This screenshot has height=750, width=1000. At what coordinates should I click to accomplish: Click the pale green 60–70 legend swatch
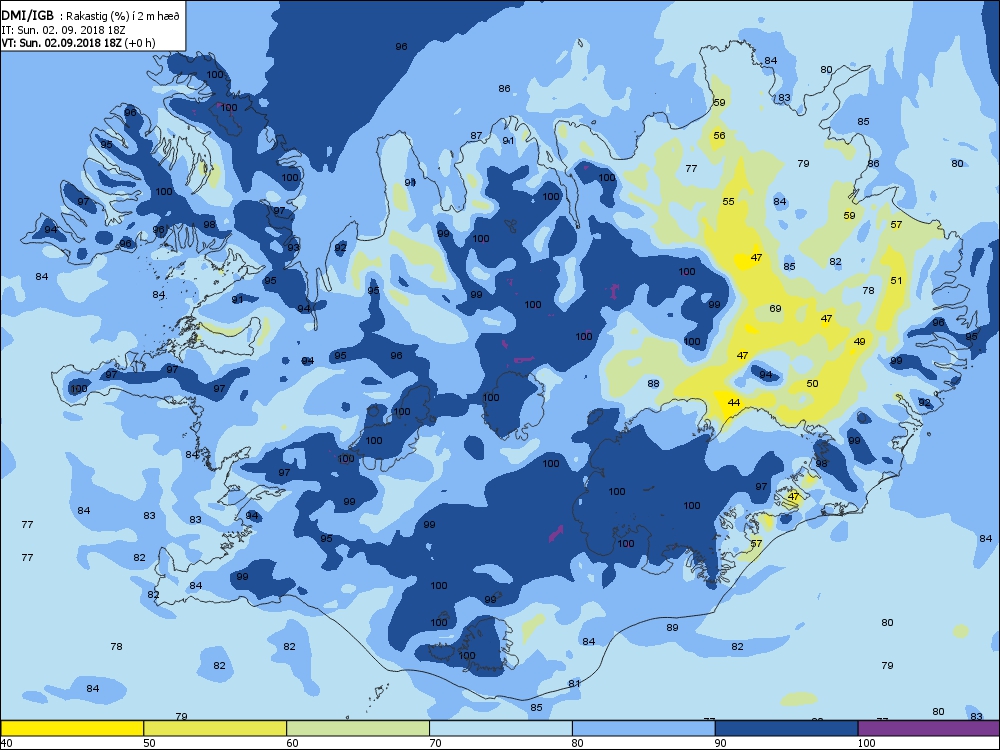click(358, 728)
